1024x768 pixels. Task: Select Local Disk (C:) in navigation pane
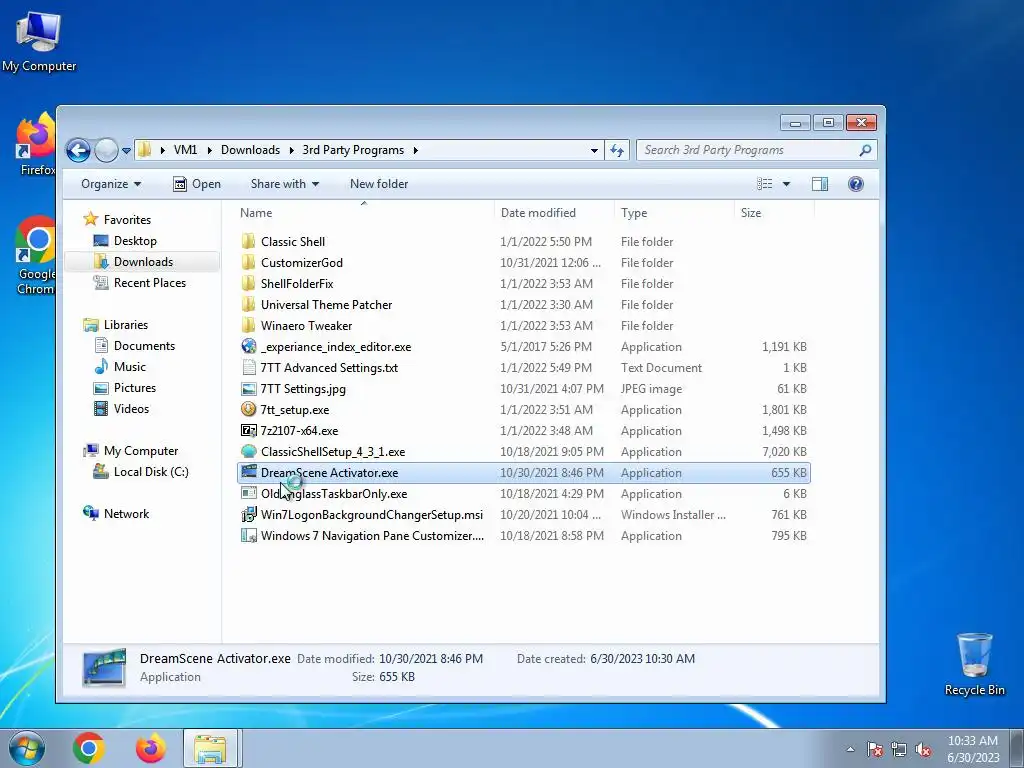click(151, 472)
